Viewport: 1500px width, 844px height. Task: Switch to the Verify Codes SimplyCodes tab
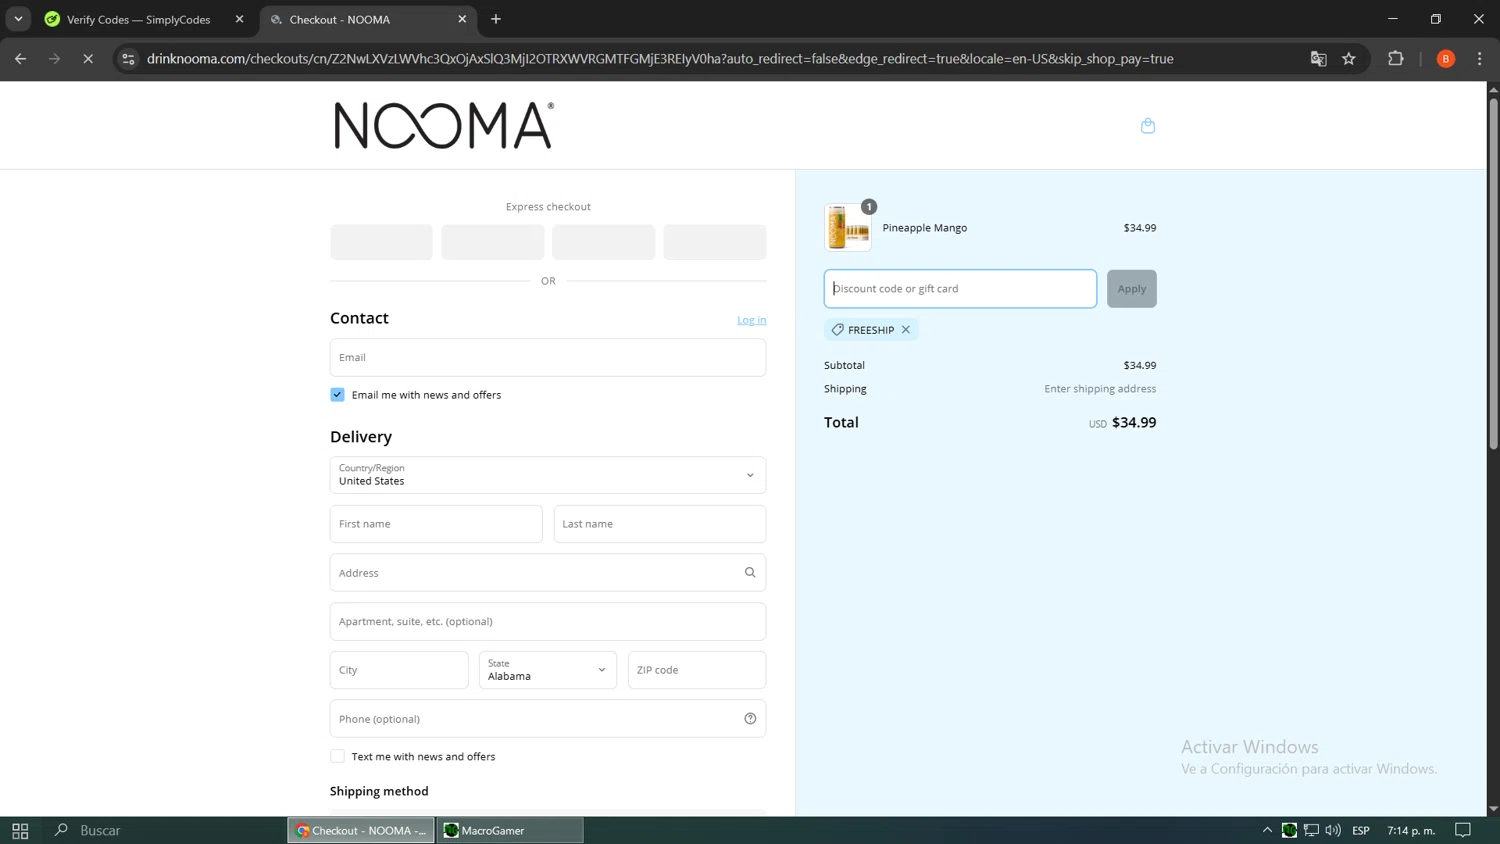[x=138, y=19]
